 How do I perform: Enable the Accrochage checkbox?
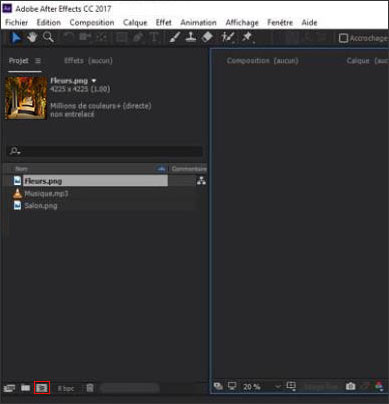coord(343,38)
